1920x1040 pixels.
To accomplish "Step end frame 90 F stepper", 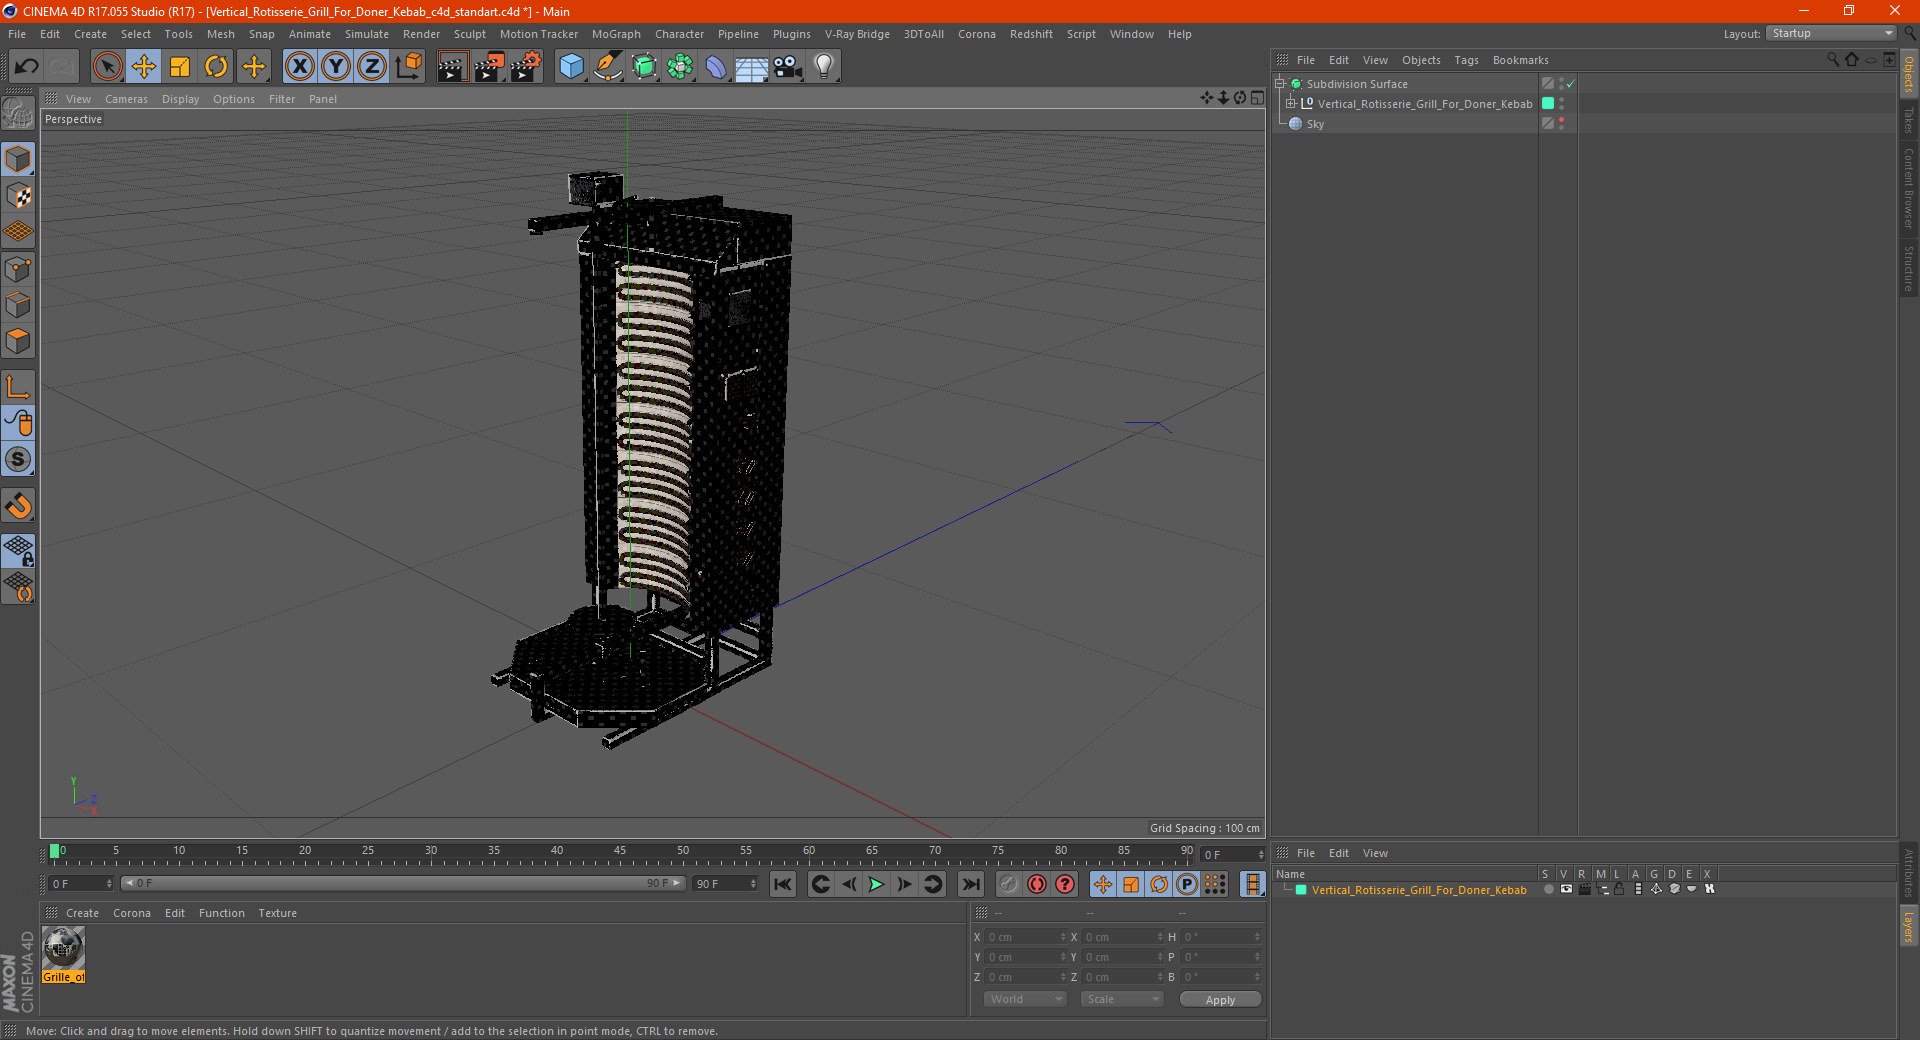I will (x=753, y=884).
